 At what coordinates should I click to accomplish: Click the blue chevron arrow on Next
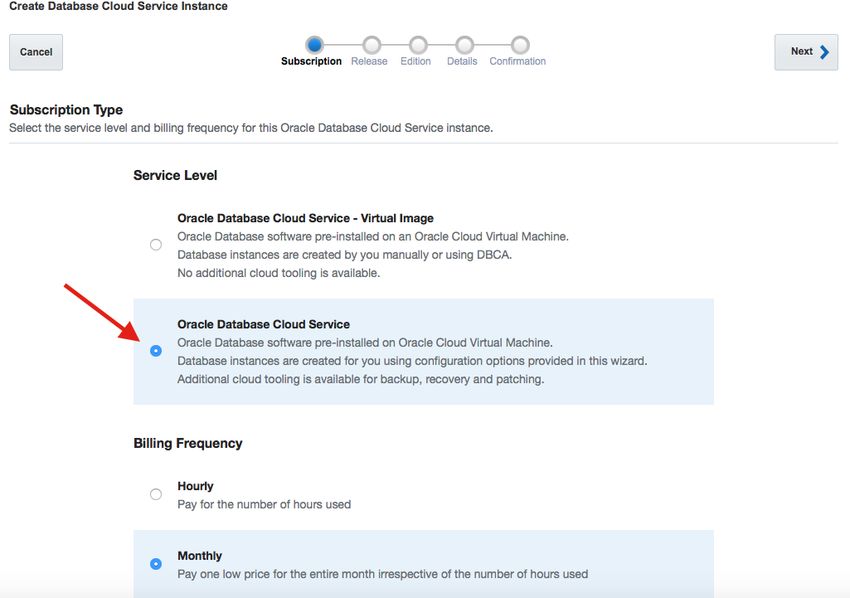click(x=824, y=52)
